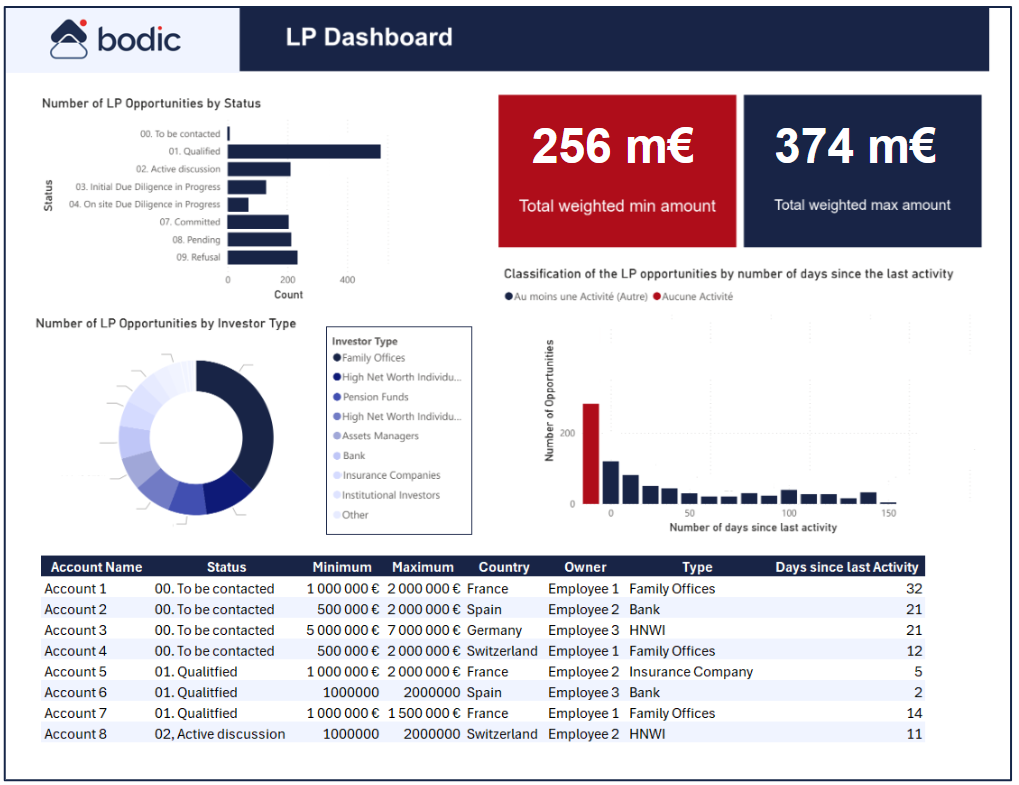
Task: Select the 256 m€ weighted min card
Action: pyautogui.click(x=617, y=171)
